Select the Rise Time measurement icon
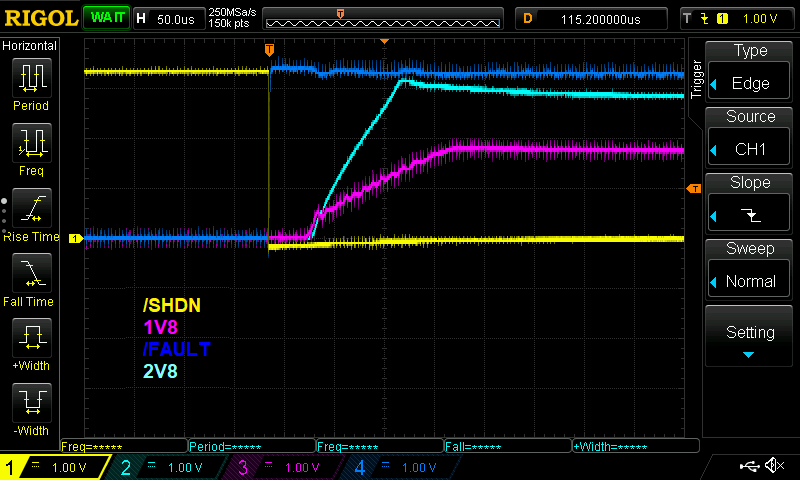 tap(32, 208)
